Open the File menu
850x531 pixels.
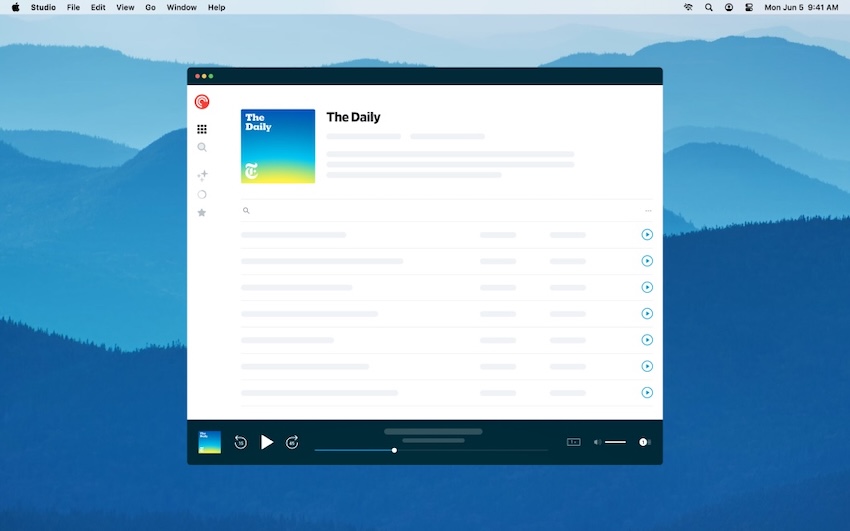coord(73,7)
